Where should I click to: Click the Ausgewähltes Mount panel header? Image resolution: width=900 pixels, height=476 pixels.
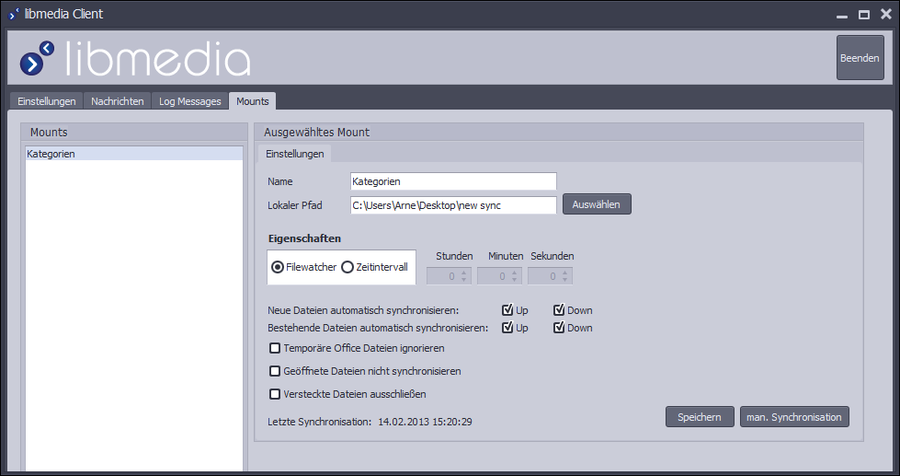coord(558,132)
